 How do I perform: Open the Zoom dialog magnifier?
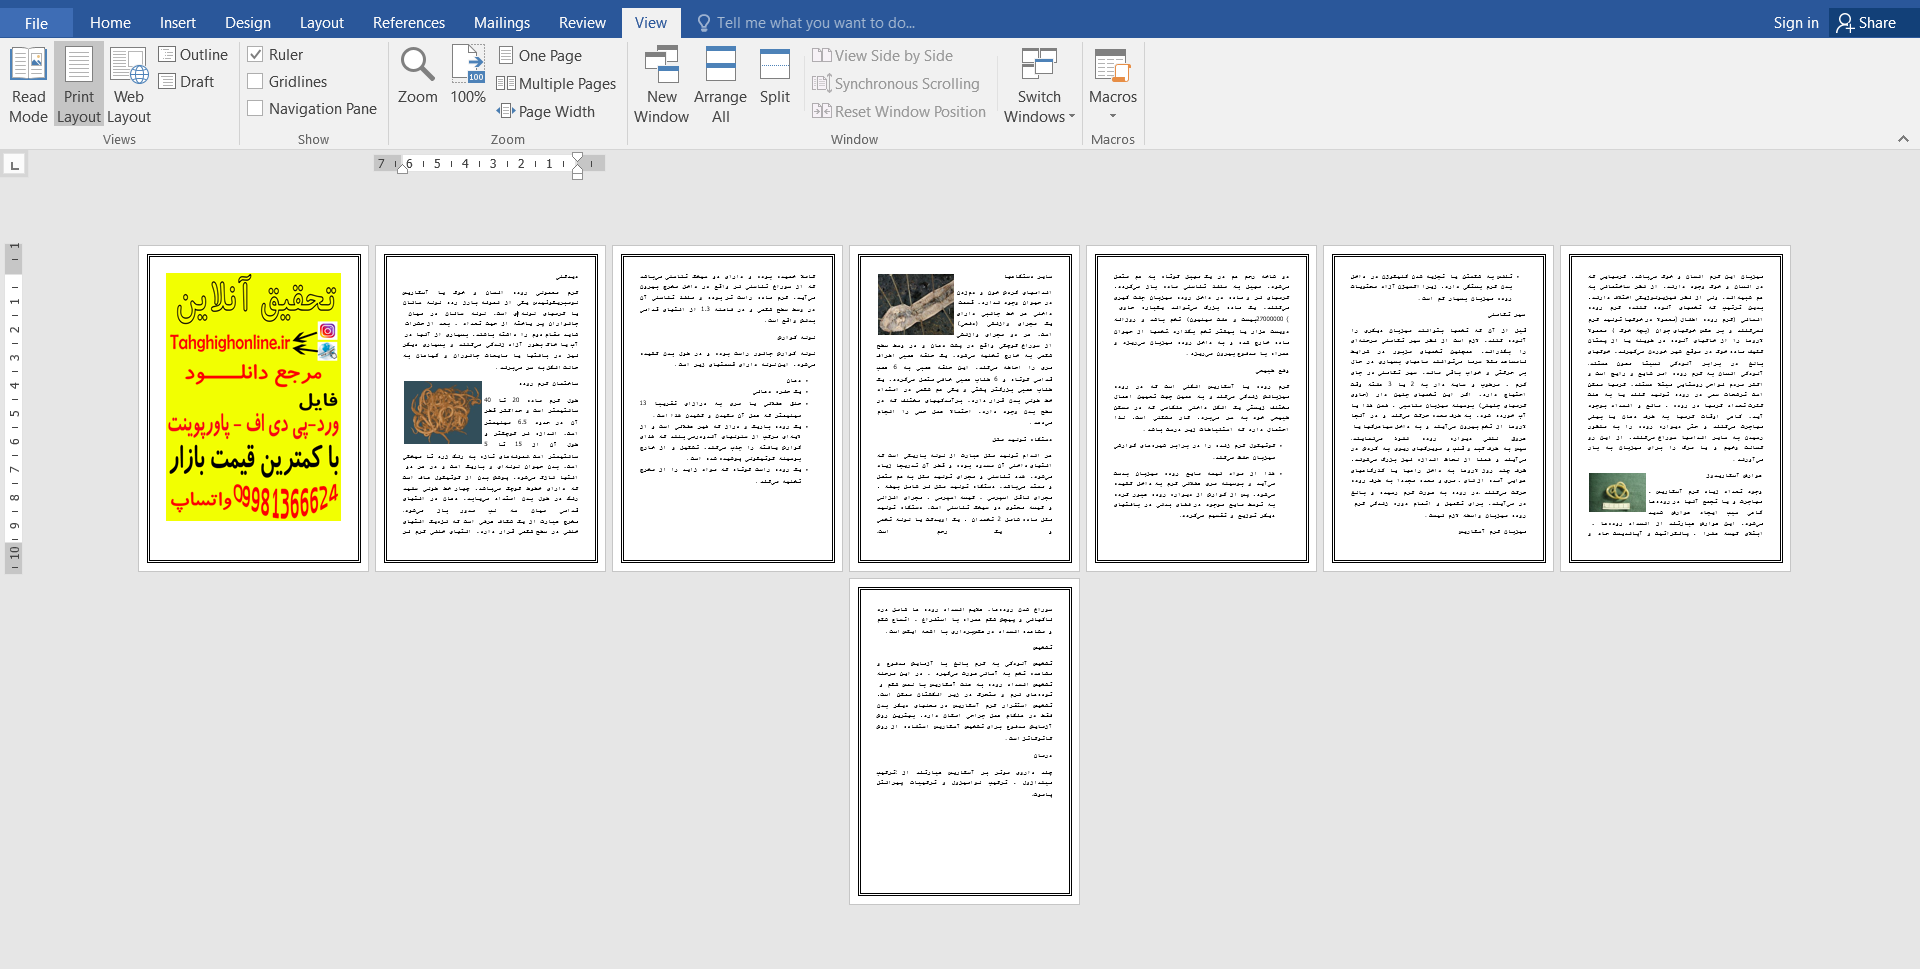pos(417,75)
